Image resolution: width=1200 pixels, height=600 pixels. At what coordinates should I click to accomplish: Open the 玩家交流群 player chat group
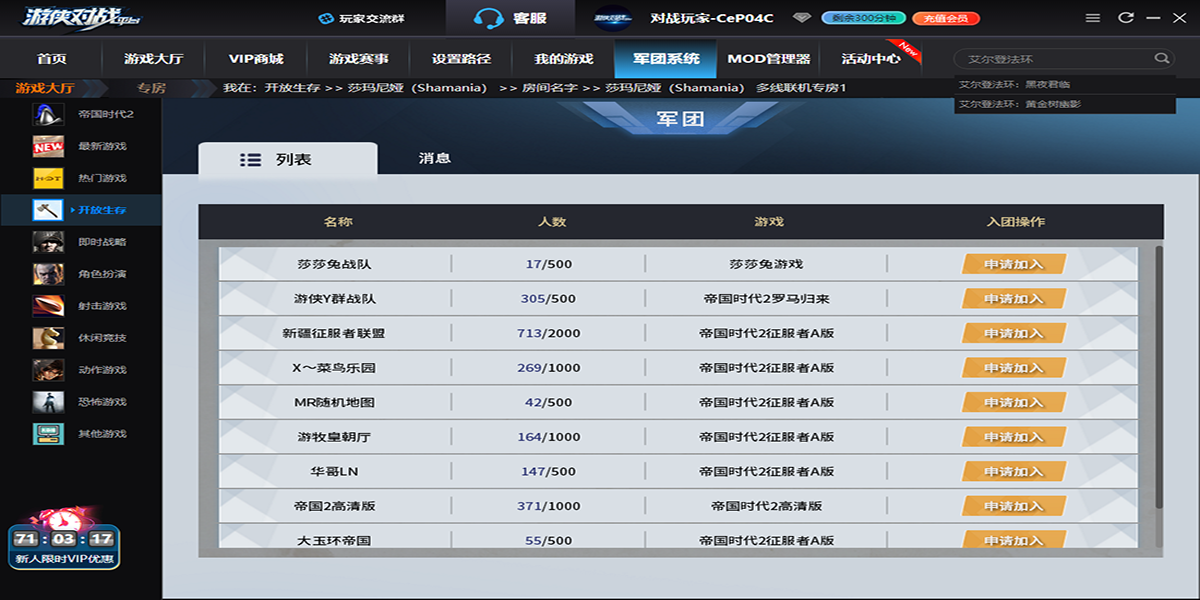[x=361, y=18]
